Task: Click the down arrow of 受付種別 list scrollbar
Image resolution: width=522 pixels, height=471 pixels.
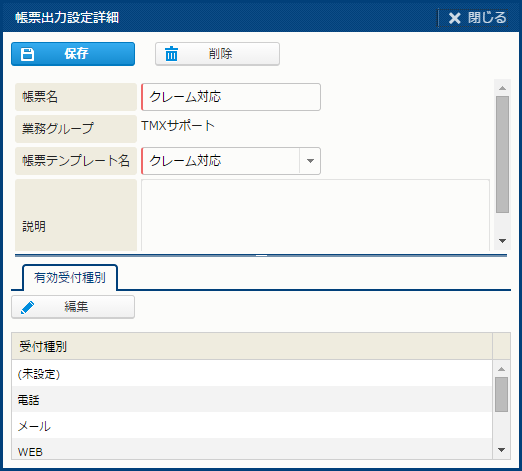Action: pos(501,450)
